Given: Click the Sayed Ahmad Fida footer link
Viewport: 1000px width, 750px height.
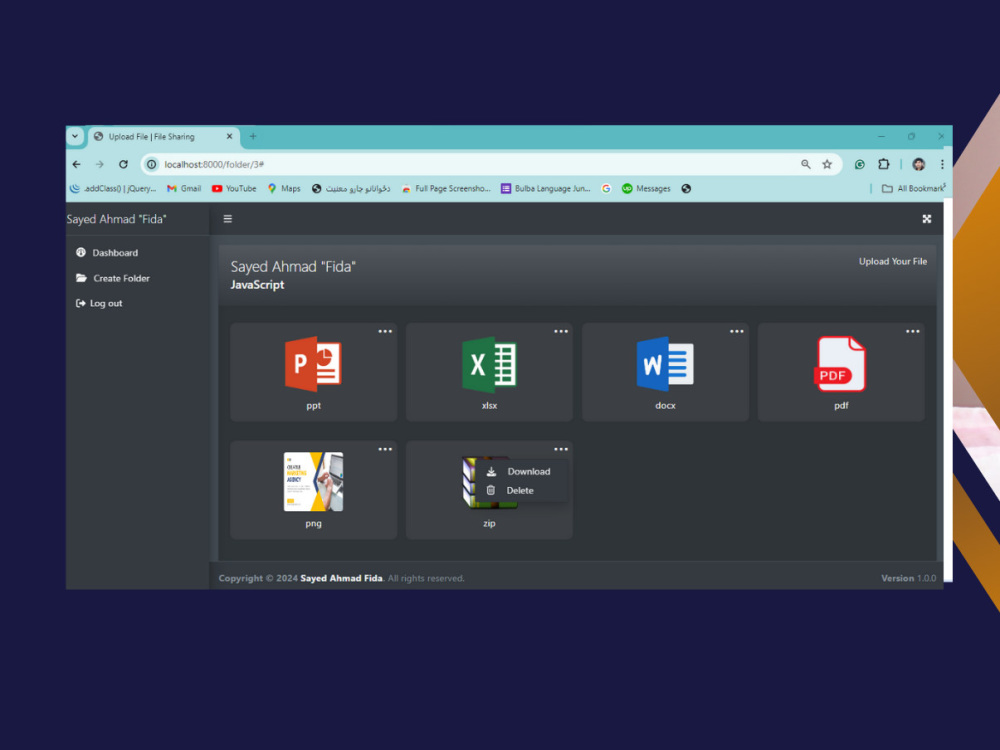Looking at the screenshot, I should [x=341, y=578].
